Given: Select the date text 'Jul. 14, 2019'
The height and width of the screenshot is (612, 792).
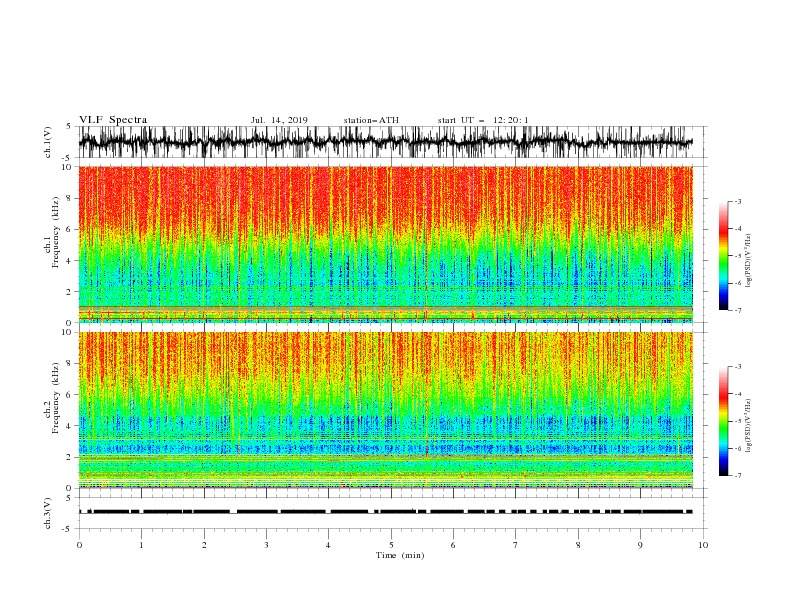Looking at the screenshot, I should (x=279, y=120).
